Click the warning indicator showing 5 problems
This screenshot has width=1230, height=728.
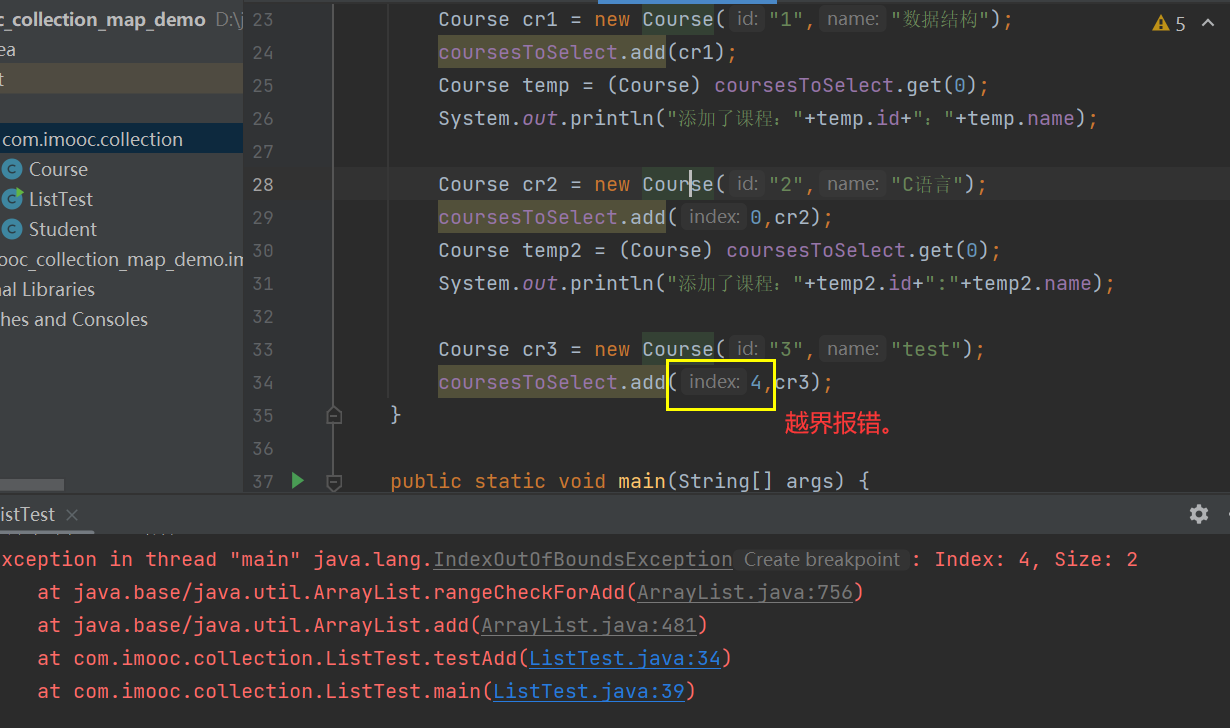pyautogui.click(x=1168, y=24)
